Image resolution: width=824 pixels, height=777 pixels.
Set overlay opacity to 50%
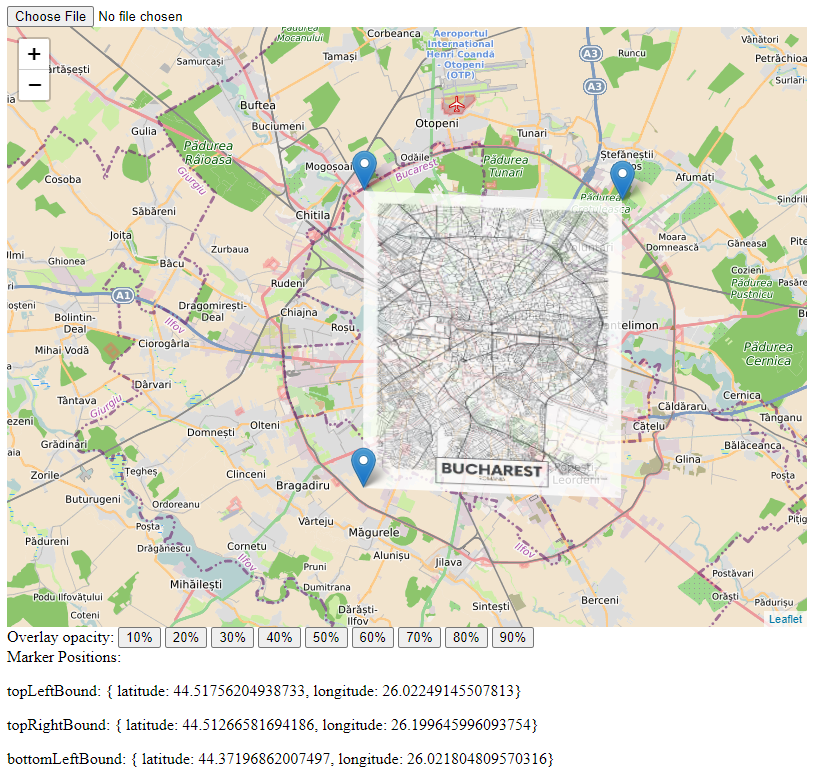coord(326,638)
